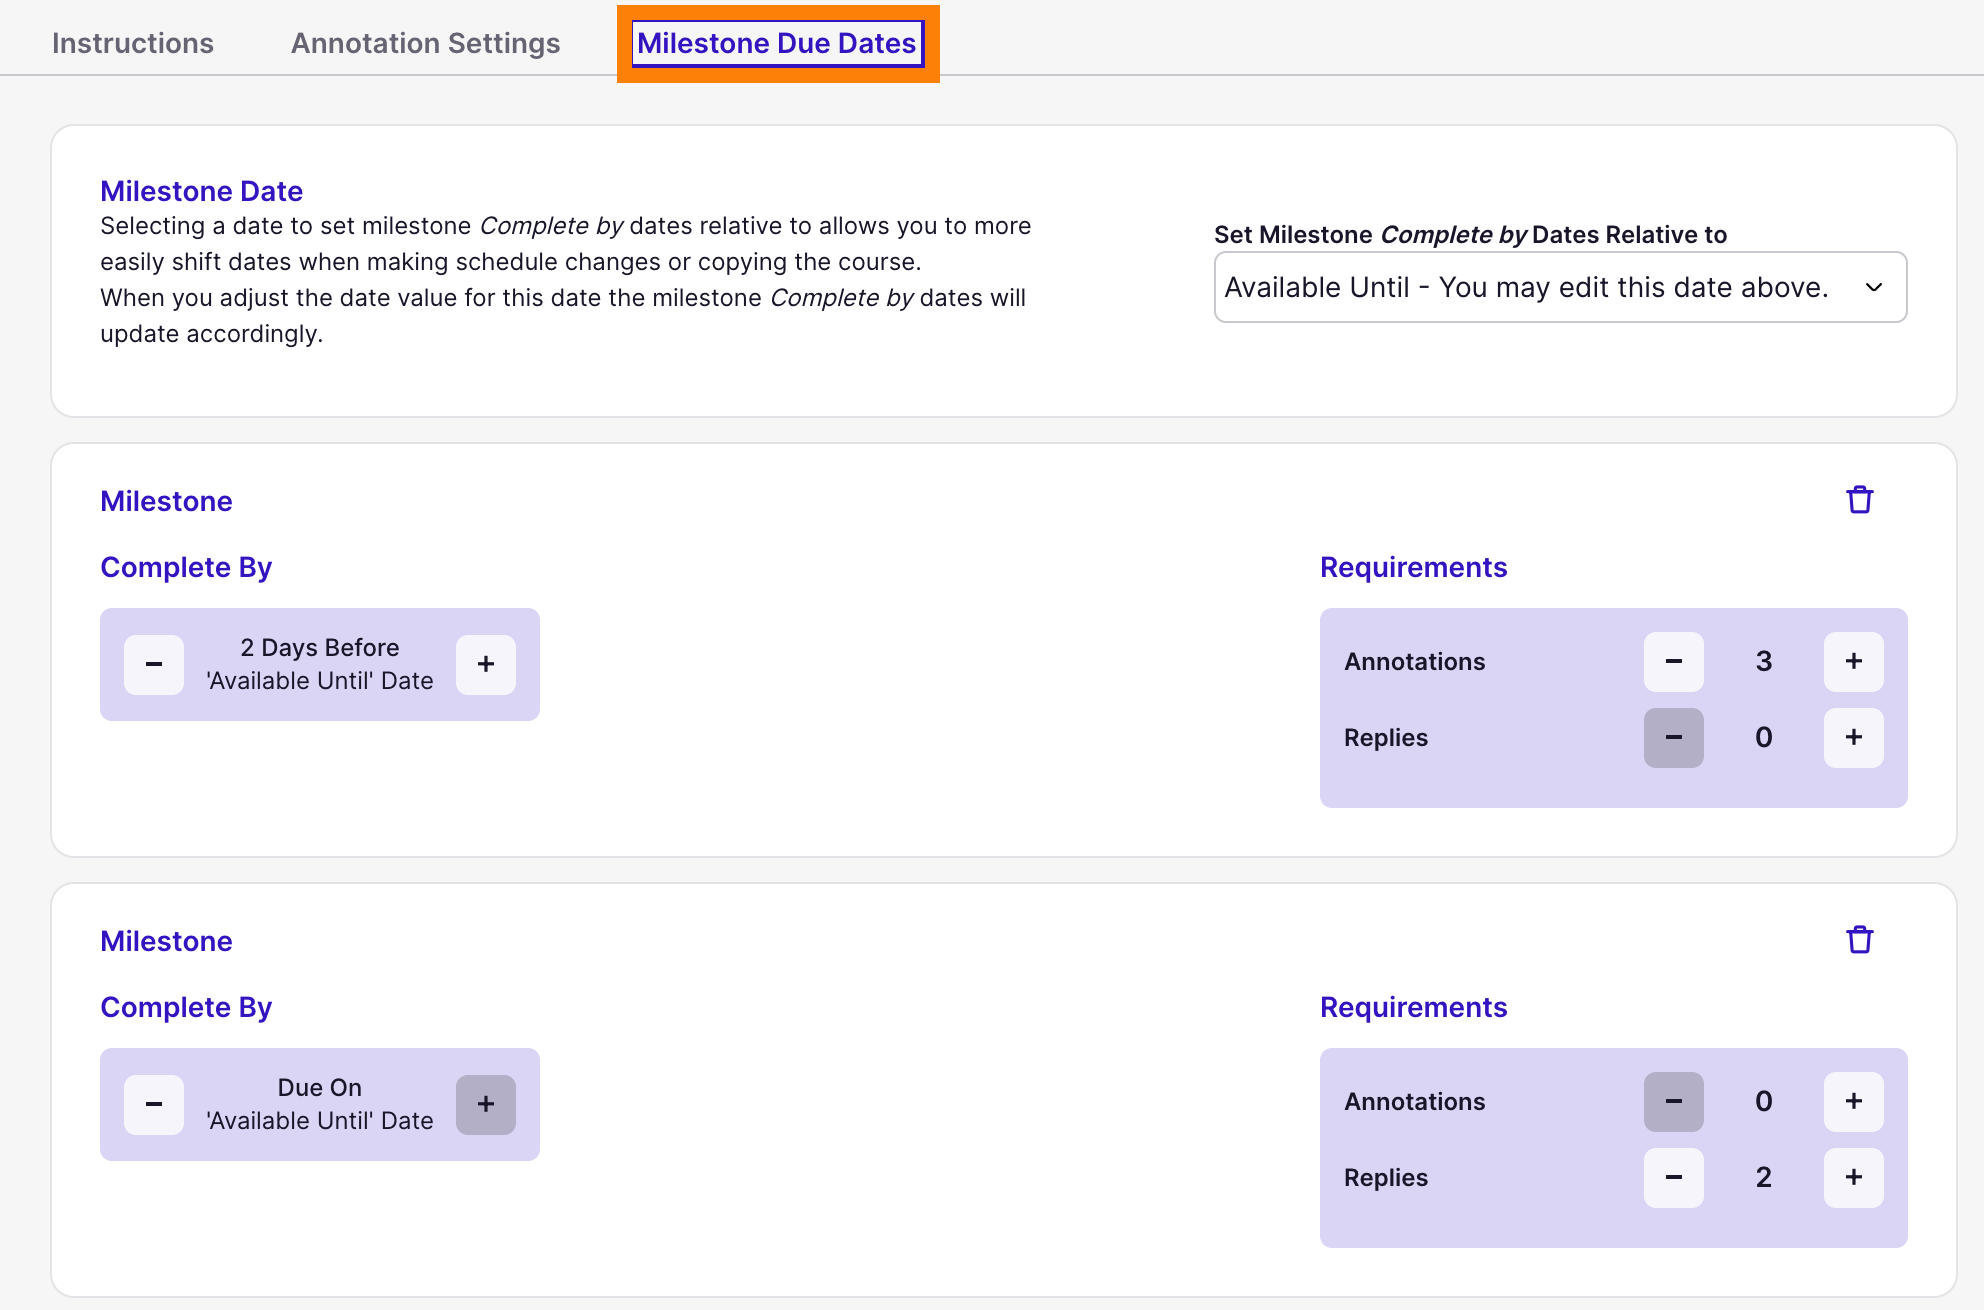Image resolution: width=1984 pixels, height=1310 pixels.
Task: Click disabled minus for first milestone Replies
Action: click(1673, 737)
